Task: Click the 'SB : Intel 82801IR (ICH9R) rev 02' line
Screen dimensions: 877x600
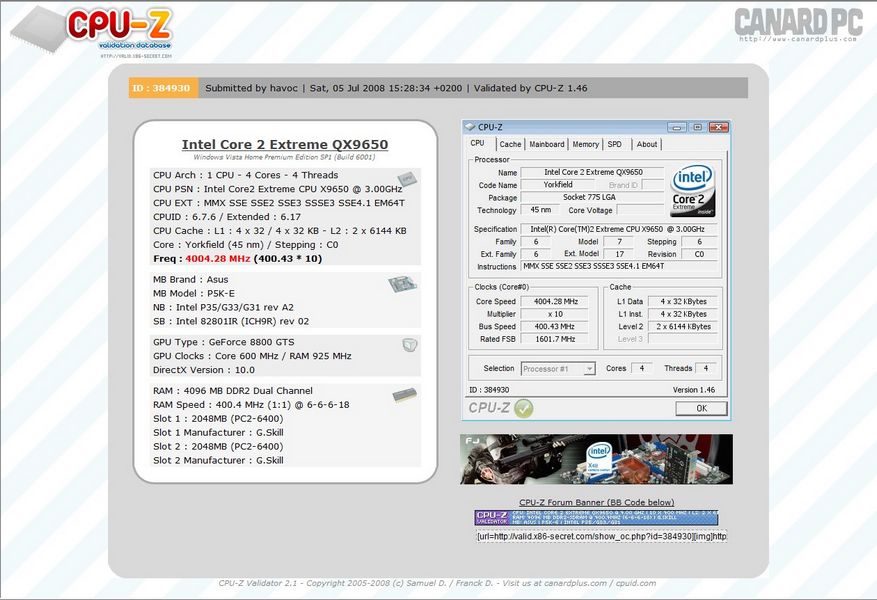Action: pos(231,322)
